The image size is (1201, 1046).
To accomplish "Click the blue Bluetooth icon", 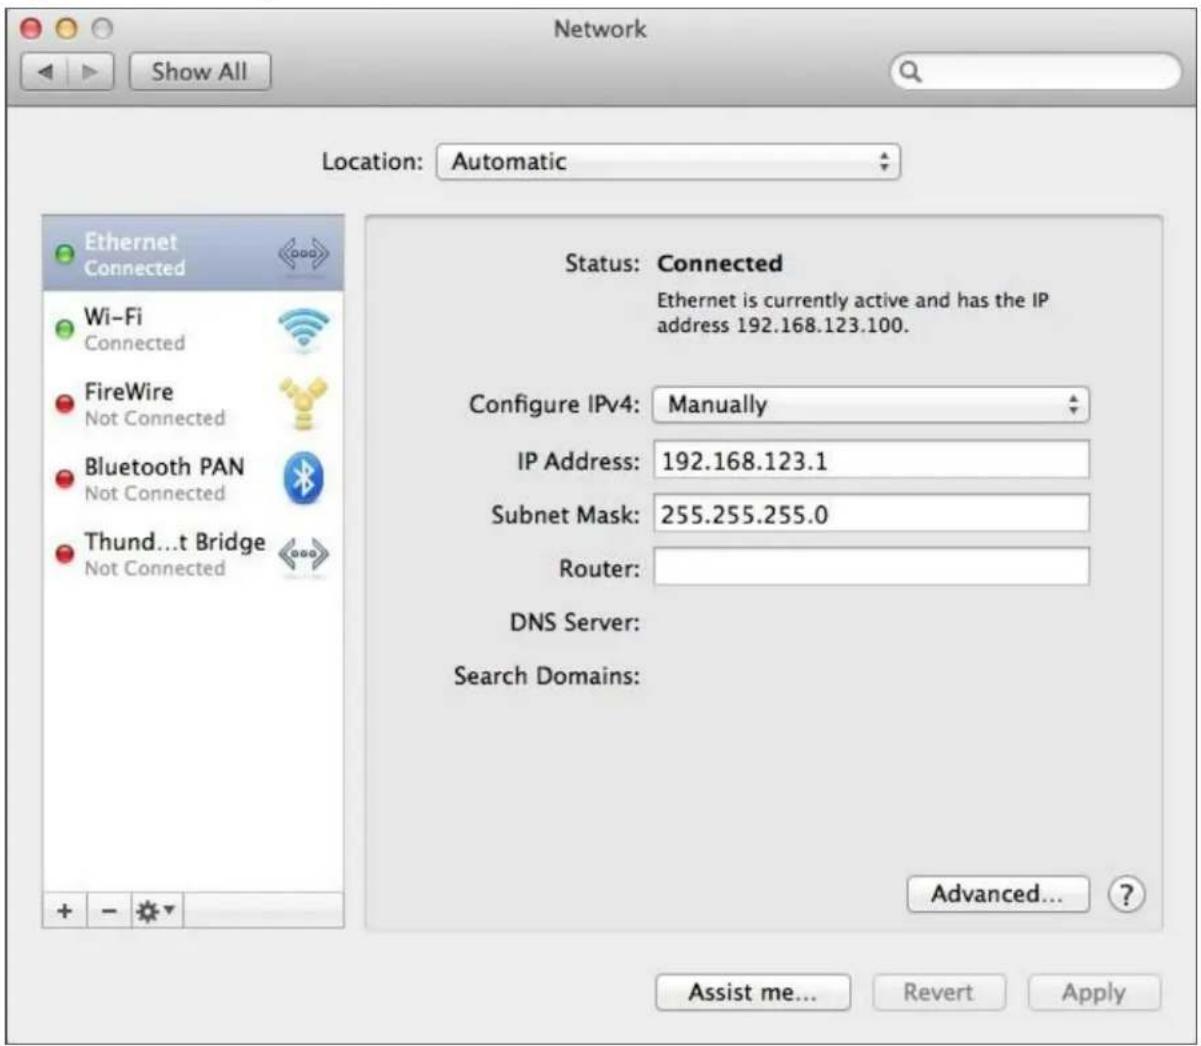I will point(303,479).
